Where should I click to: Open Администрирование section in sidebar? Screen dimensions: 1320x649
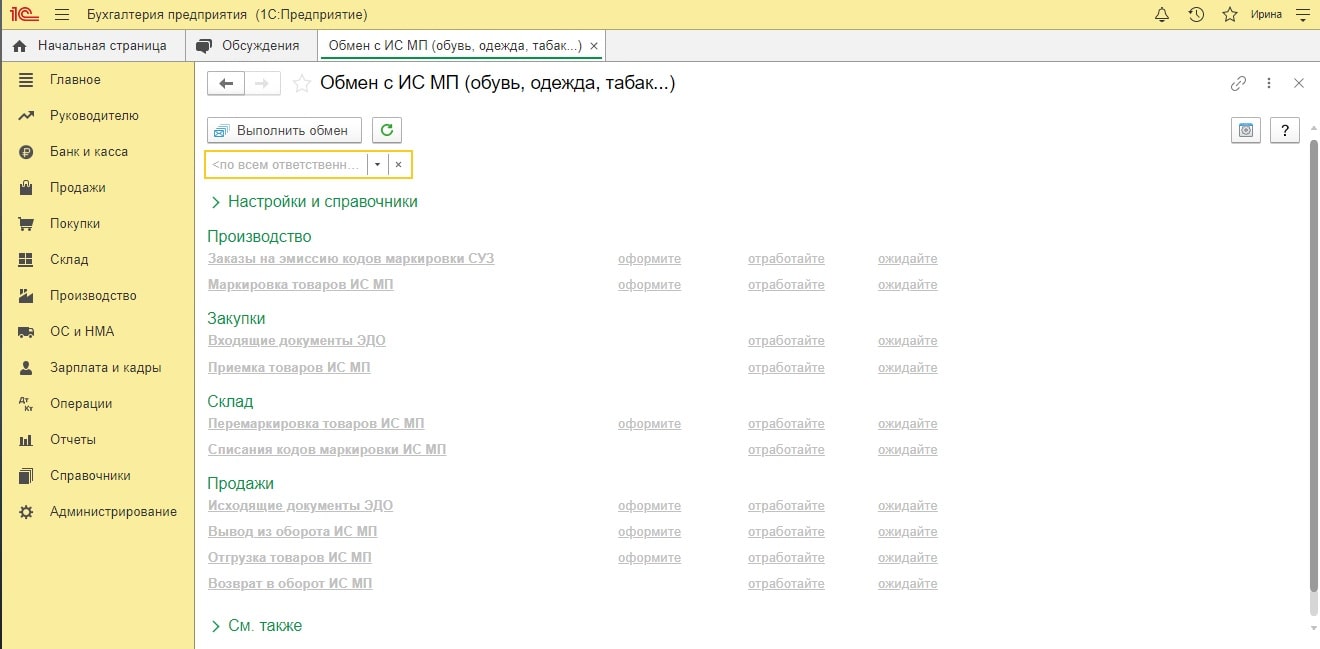coord(113,512)
